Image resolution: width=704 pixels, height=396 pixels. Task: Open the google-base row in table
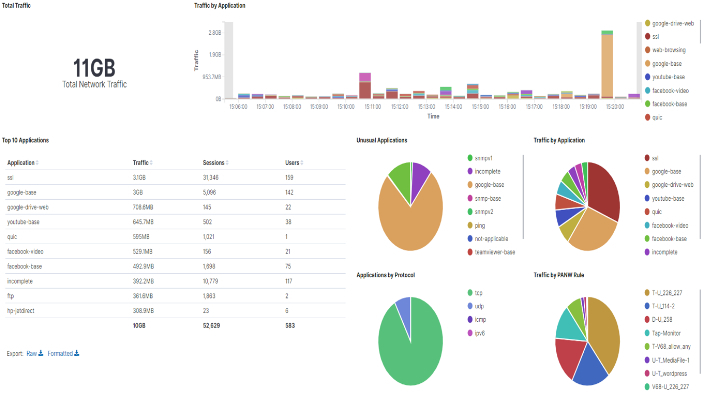tap(176, 192)
